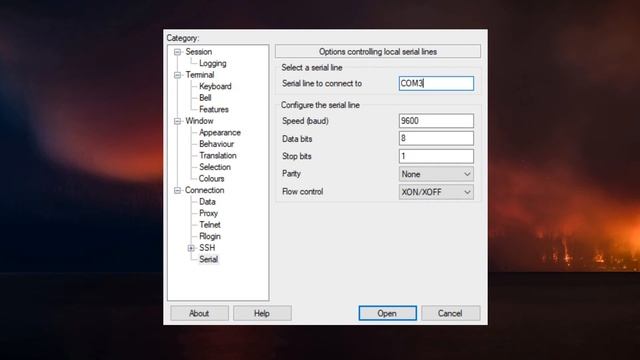Click the 'Data bits' label
The image size is (640, 360).
point(297,139)
